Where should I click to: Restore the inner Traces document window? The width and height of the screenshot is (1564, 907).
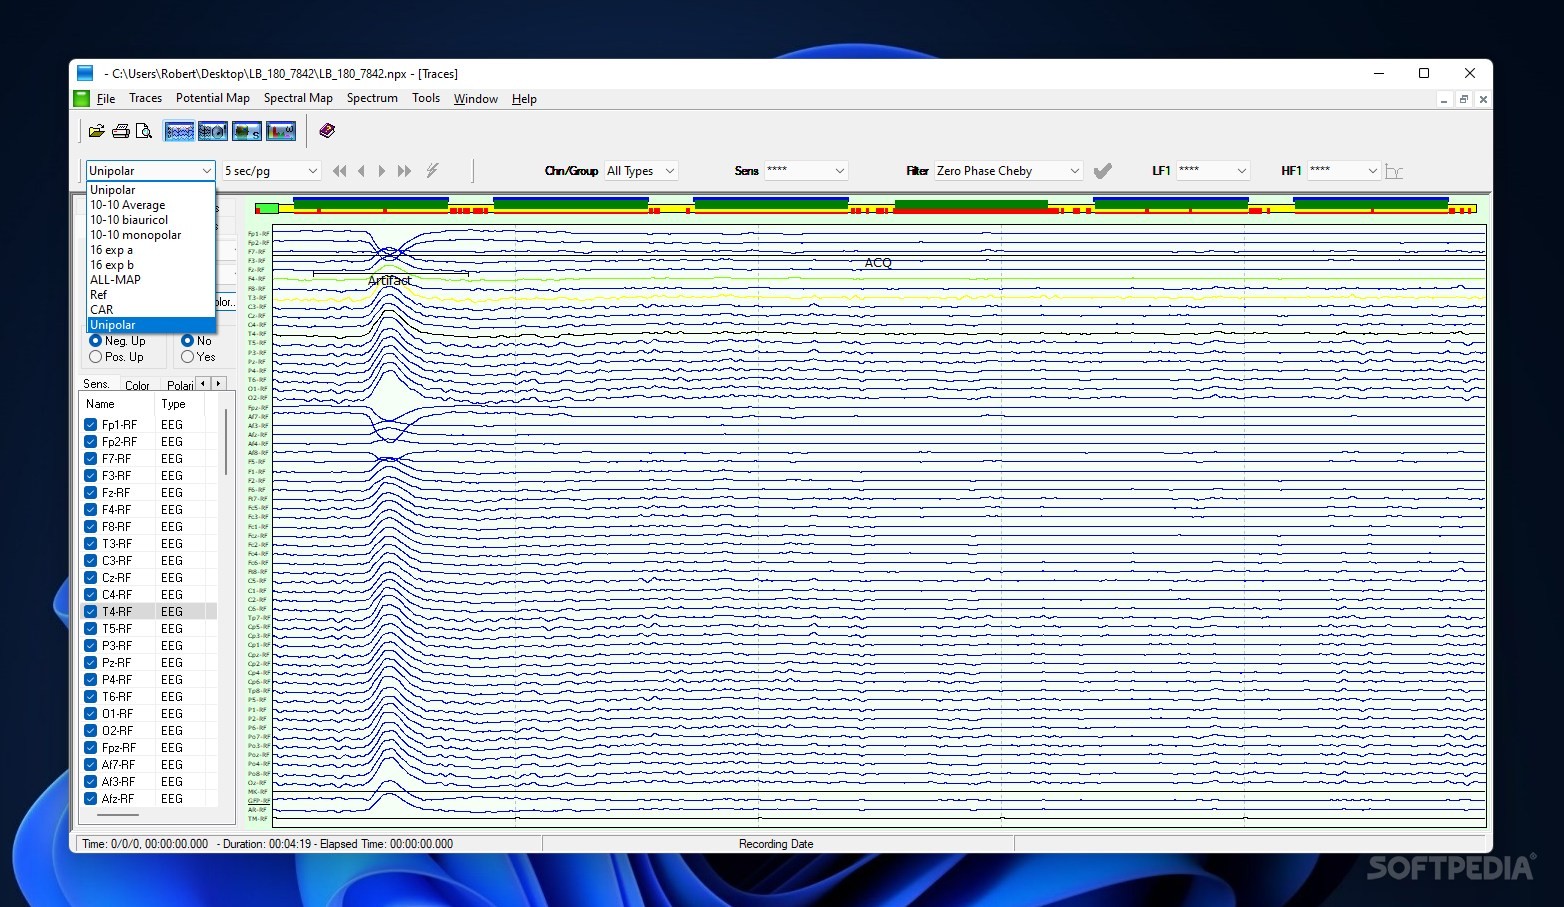1464,99
